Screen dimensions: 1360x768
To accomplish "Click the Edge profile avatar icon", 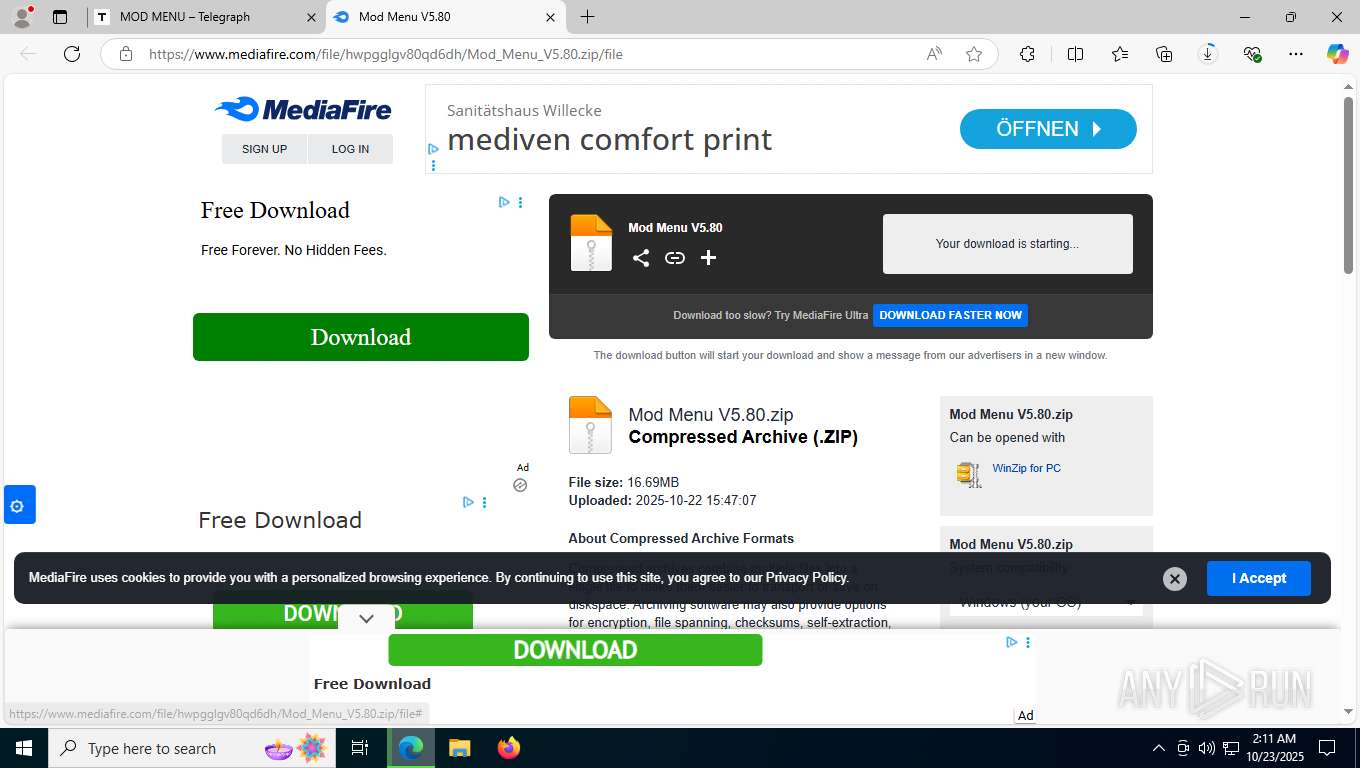I will [22, 16].
